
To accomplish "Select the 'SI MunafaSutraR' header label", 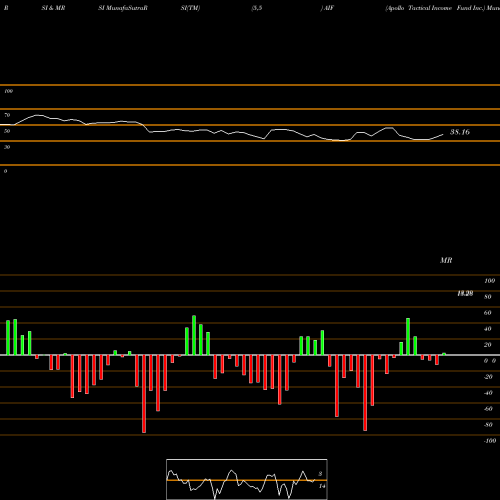I will [123, 8].
